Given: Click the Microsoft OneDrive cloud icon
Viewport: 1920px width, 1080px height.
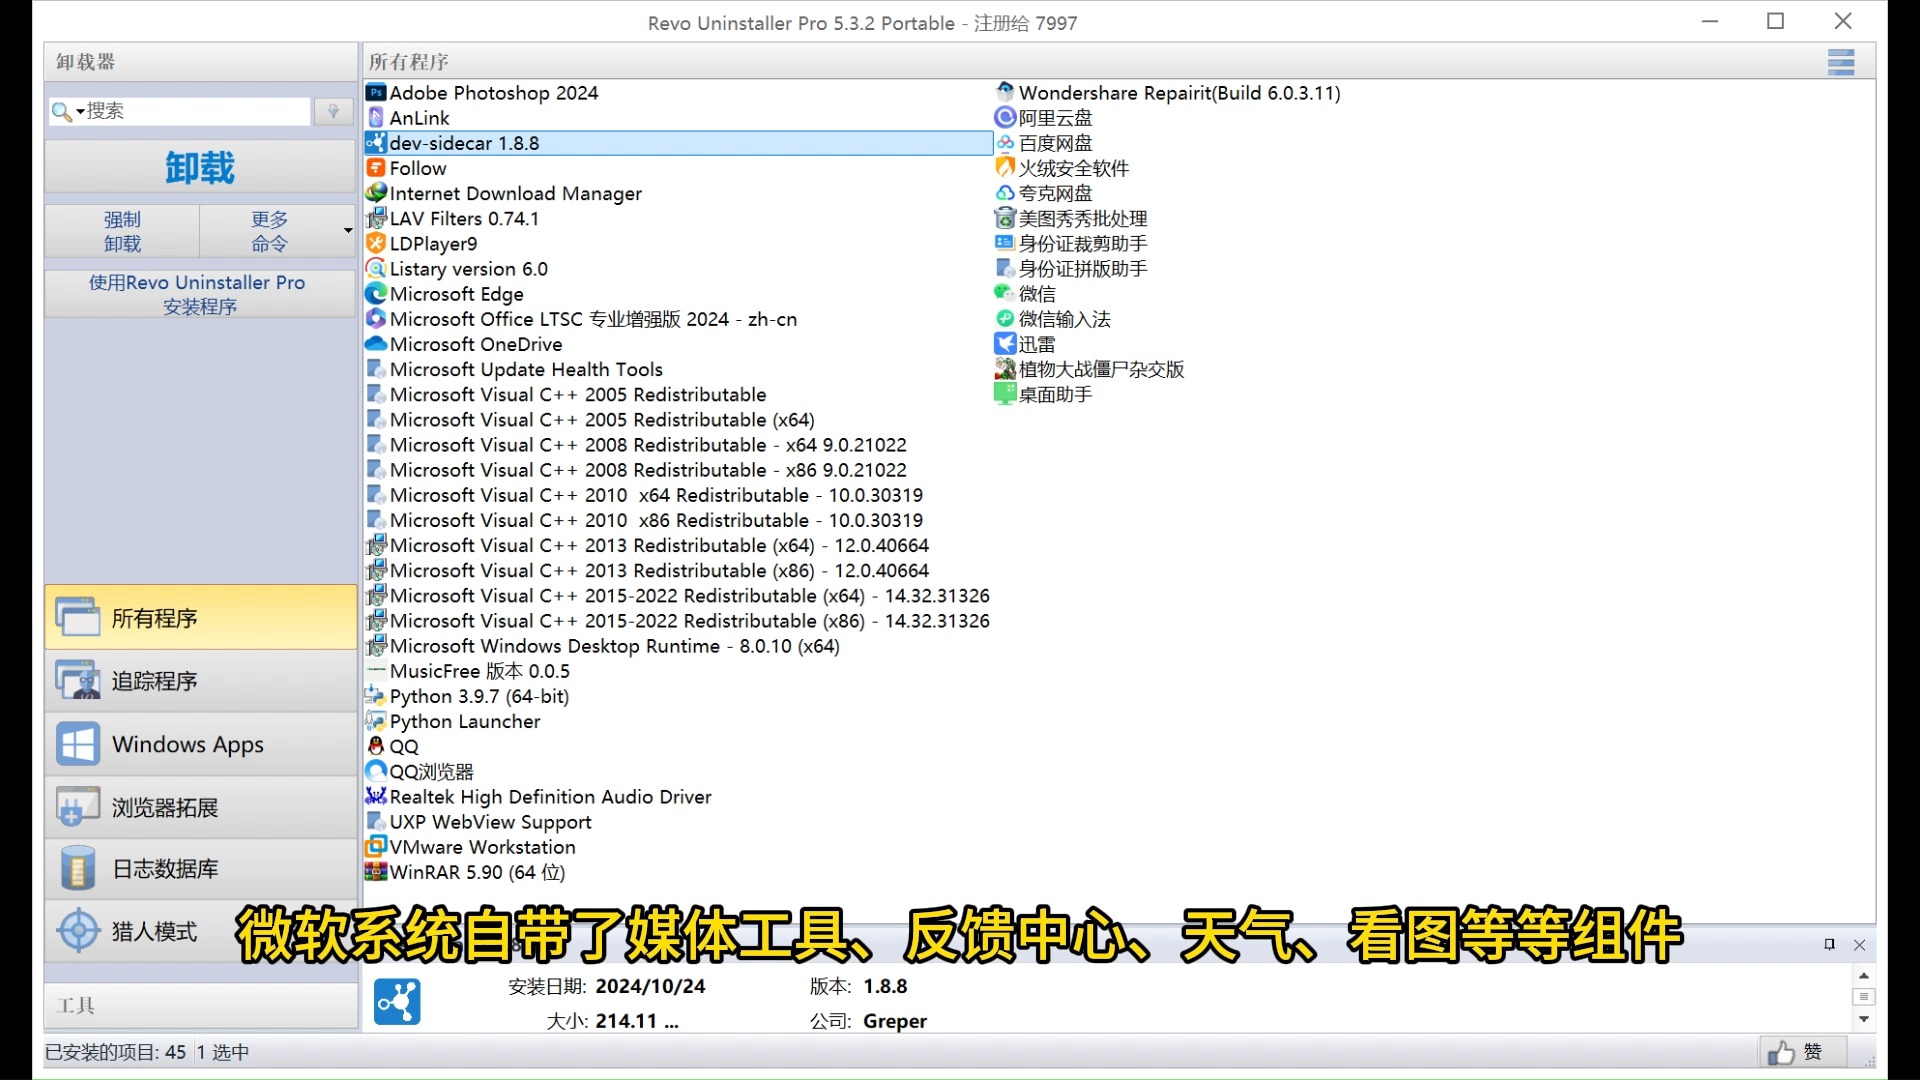Looking at the screenshot, I should tap(376, 343).
